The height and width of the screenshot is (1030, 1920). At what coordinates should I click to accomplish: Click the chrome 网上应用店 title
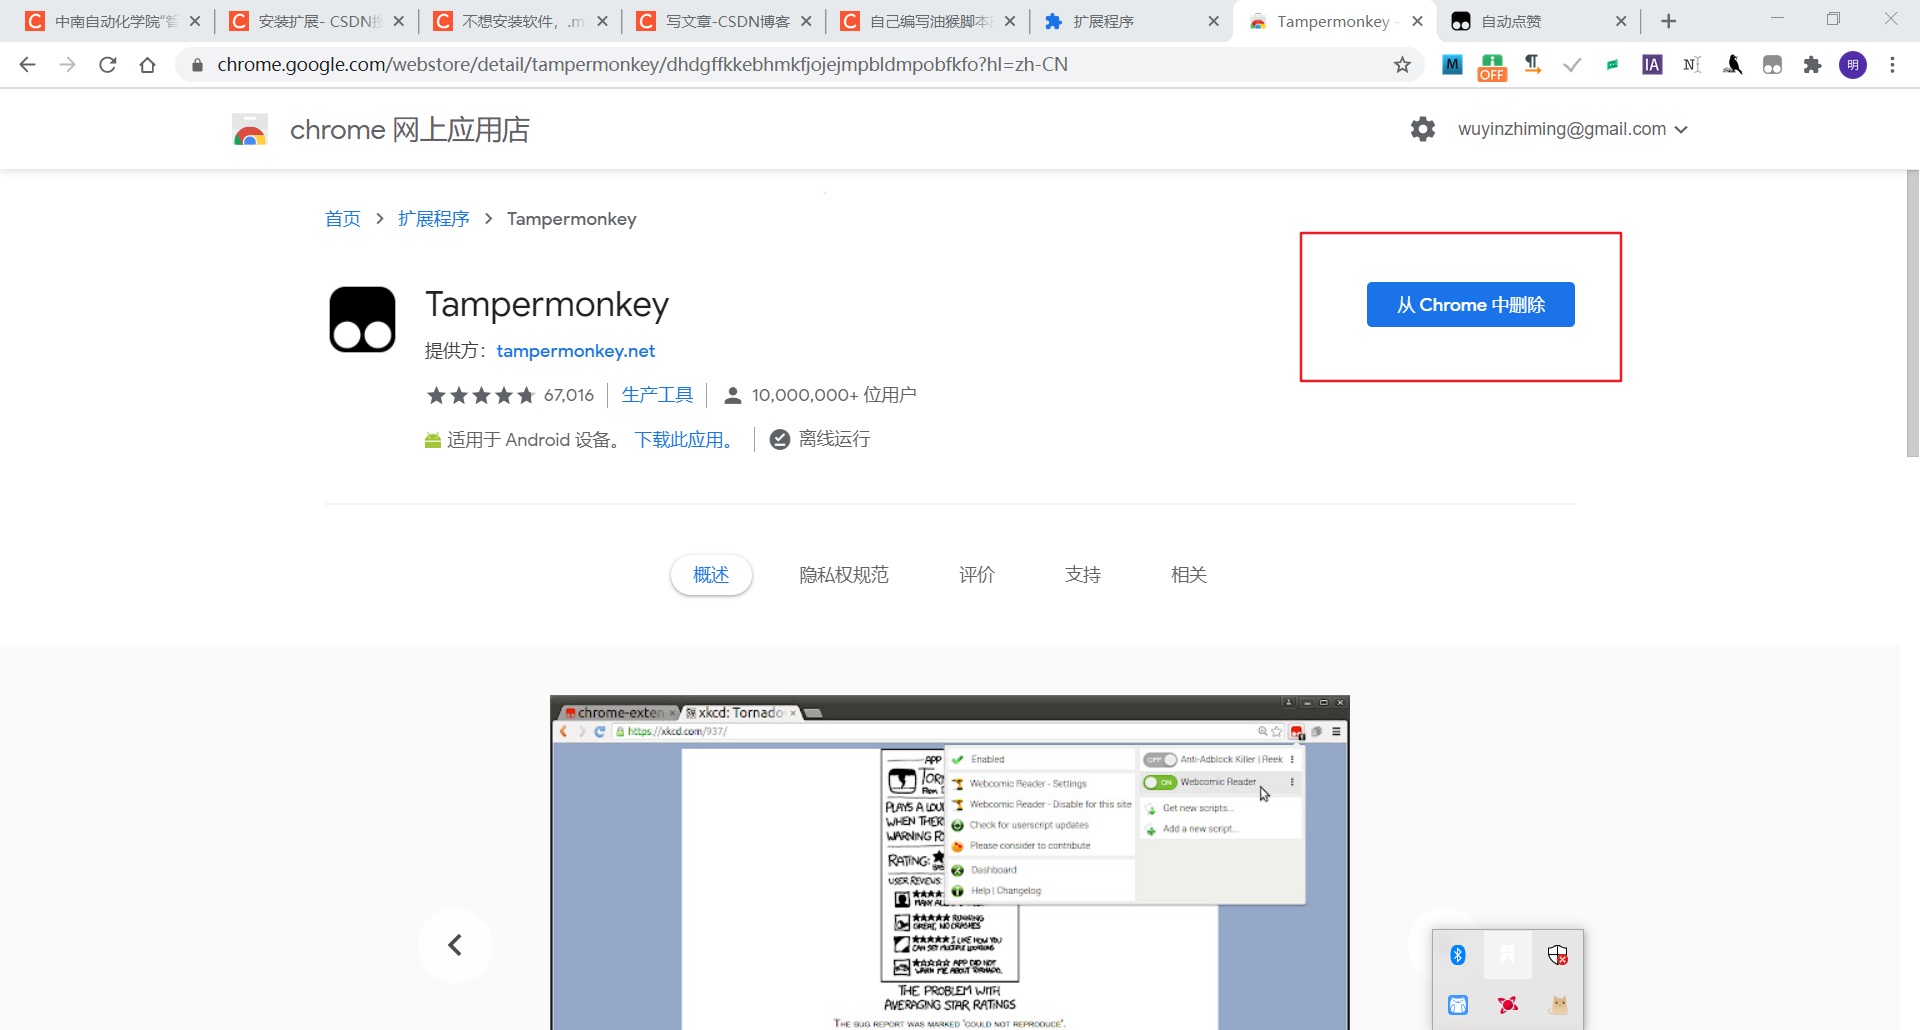(x=410, y=130)
